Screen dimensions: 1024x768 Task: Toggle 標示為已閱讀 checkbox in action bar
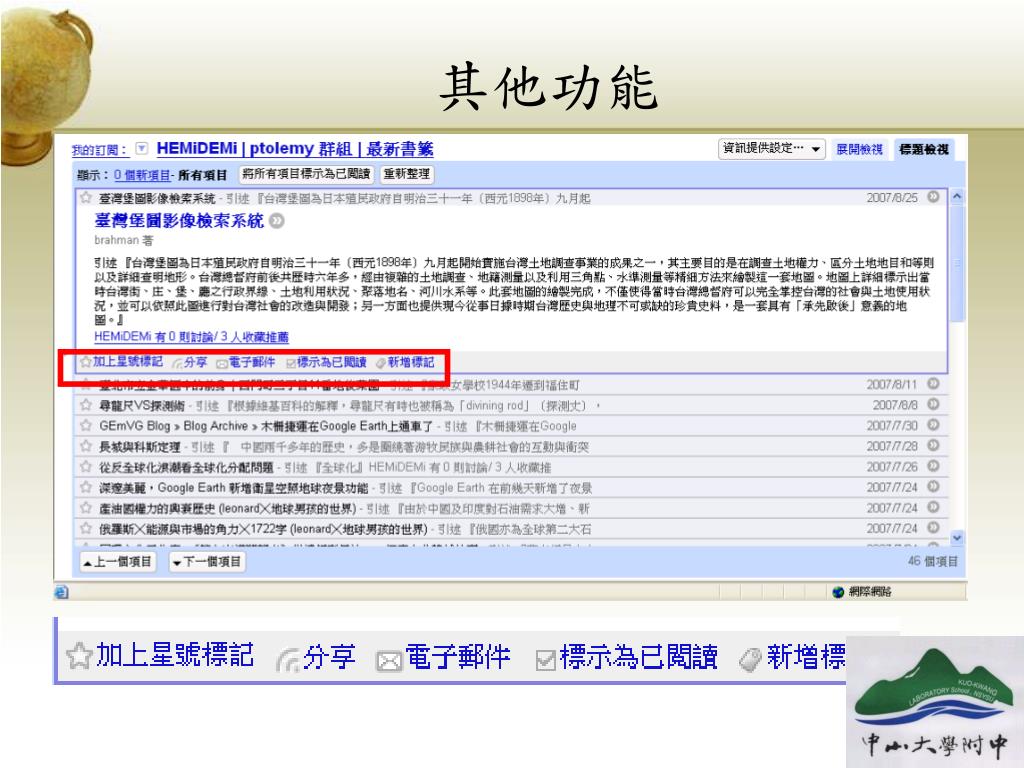[x=291, y=363]
